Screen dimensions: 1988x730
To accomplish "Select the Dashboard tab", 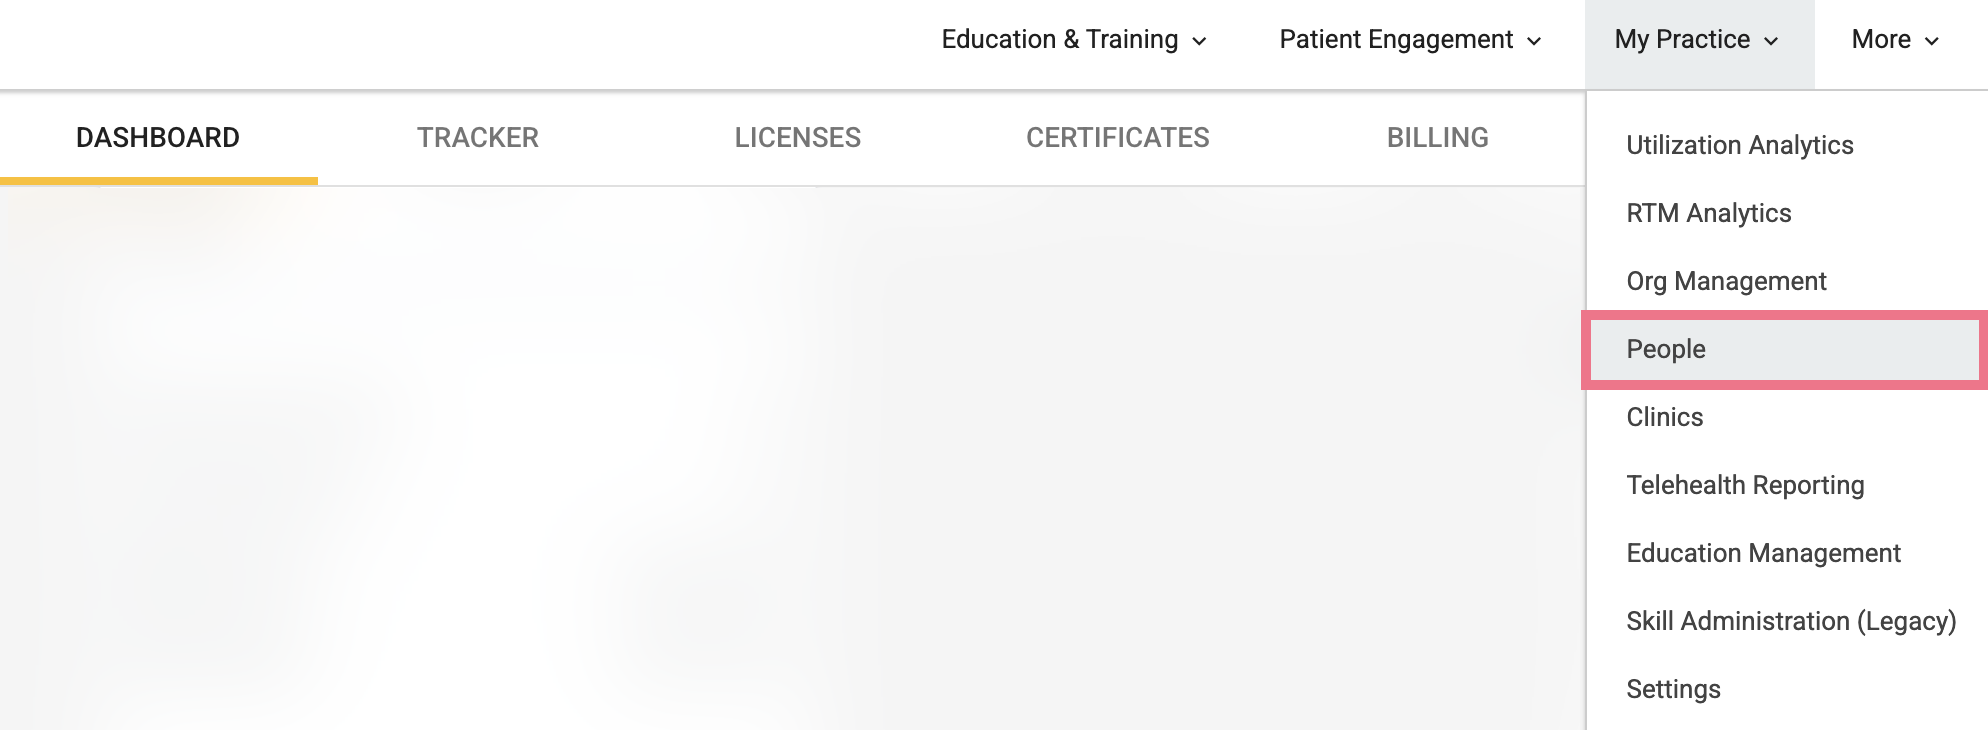I will point(158,138).
